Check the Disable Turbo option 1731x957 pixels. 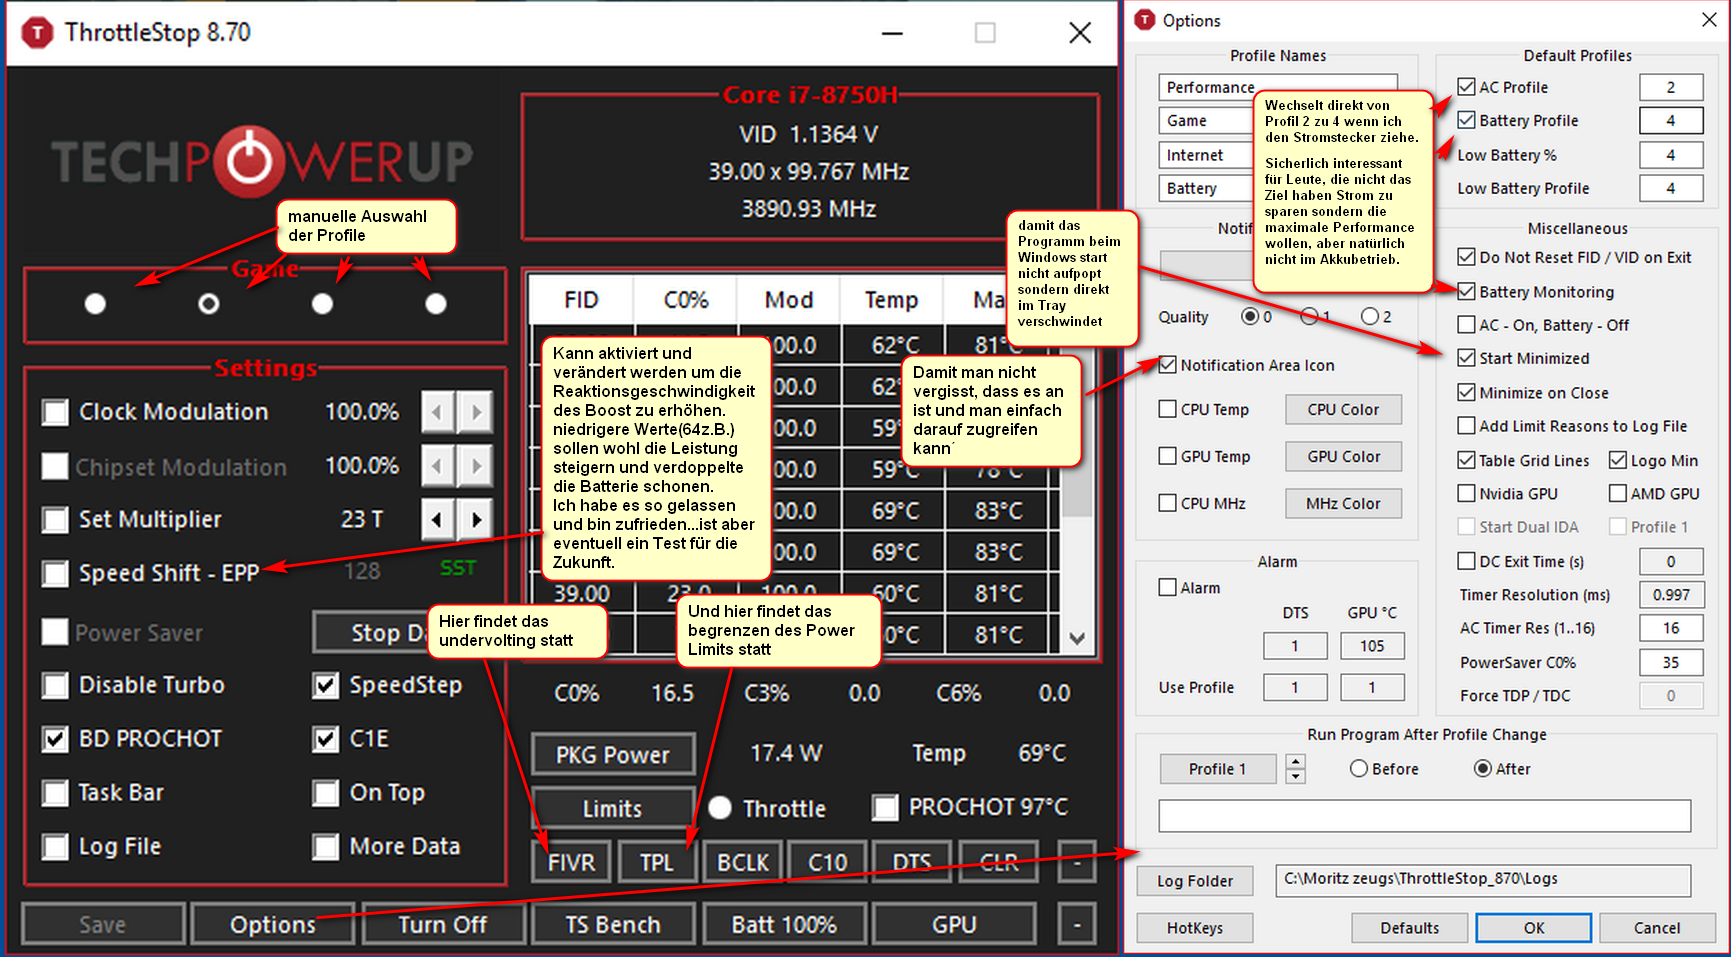55,685
